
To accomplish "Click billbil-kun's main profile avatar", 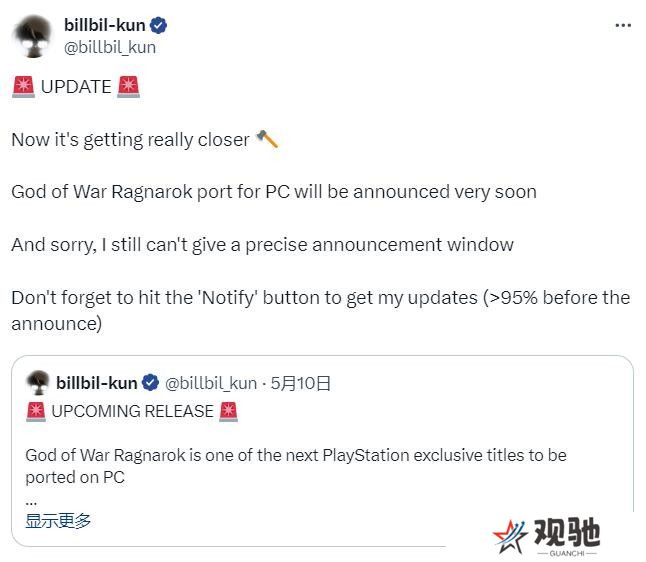I will click(33, 36).
